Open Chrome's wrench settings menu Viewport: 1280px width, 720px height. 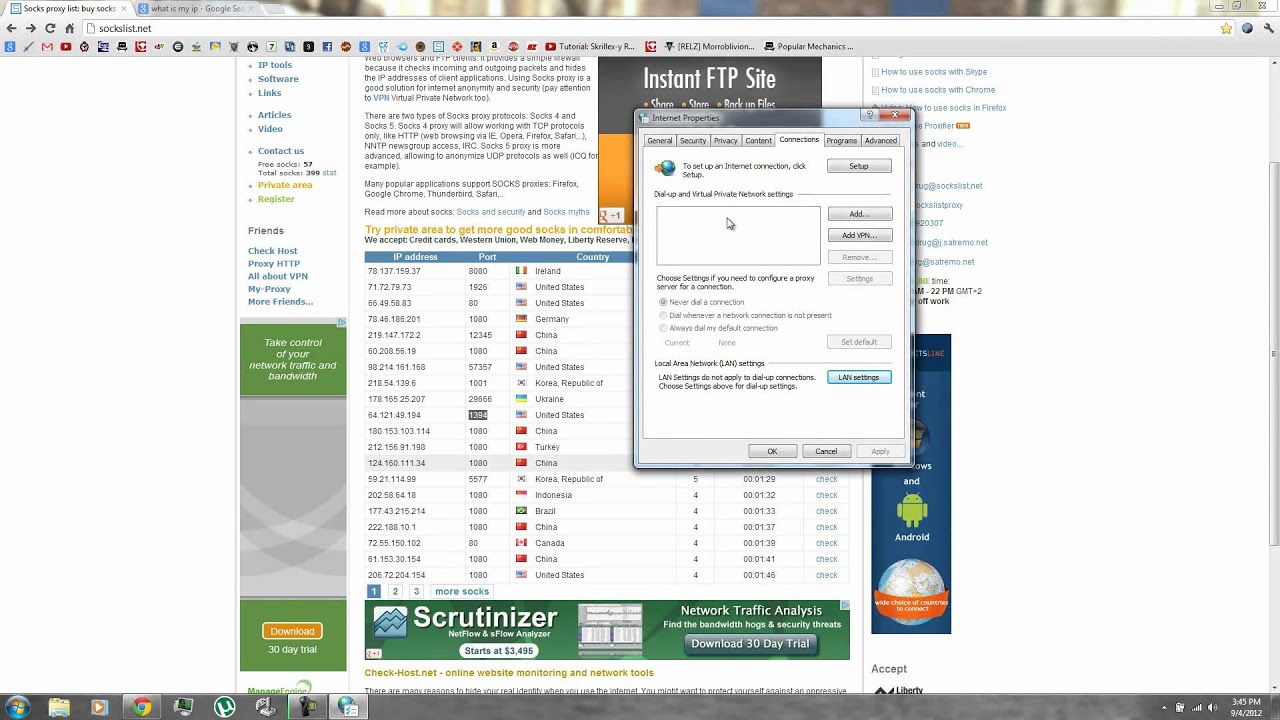click(1267, 28)
